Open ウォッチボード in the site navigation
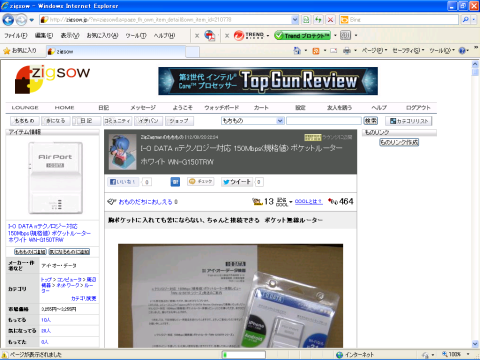The width and height of the screenshot is (480, 360). coord(221,108)
